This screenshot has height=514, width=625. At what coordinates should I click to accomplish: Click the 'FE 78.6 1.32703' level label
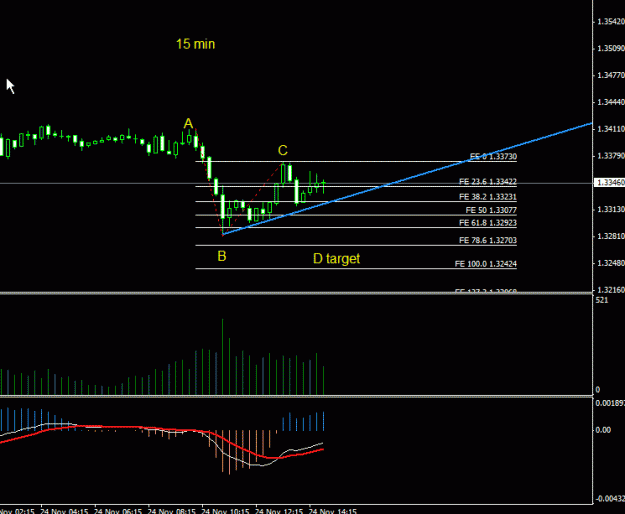tap(488, 240)
